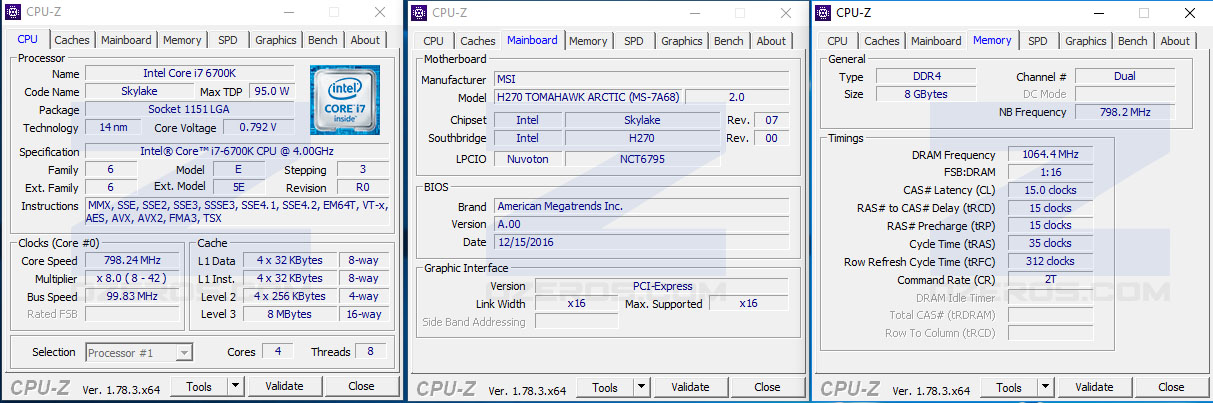
Task: Click the BIOS Brand 'American Megatrends Inc.'
Action: 641,206
